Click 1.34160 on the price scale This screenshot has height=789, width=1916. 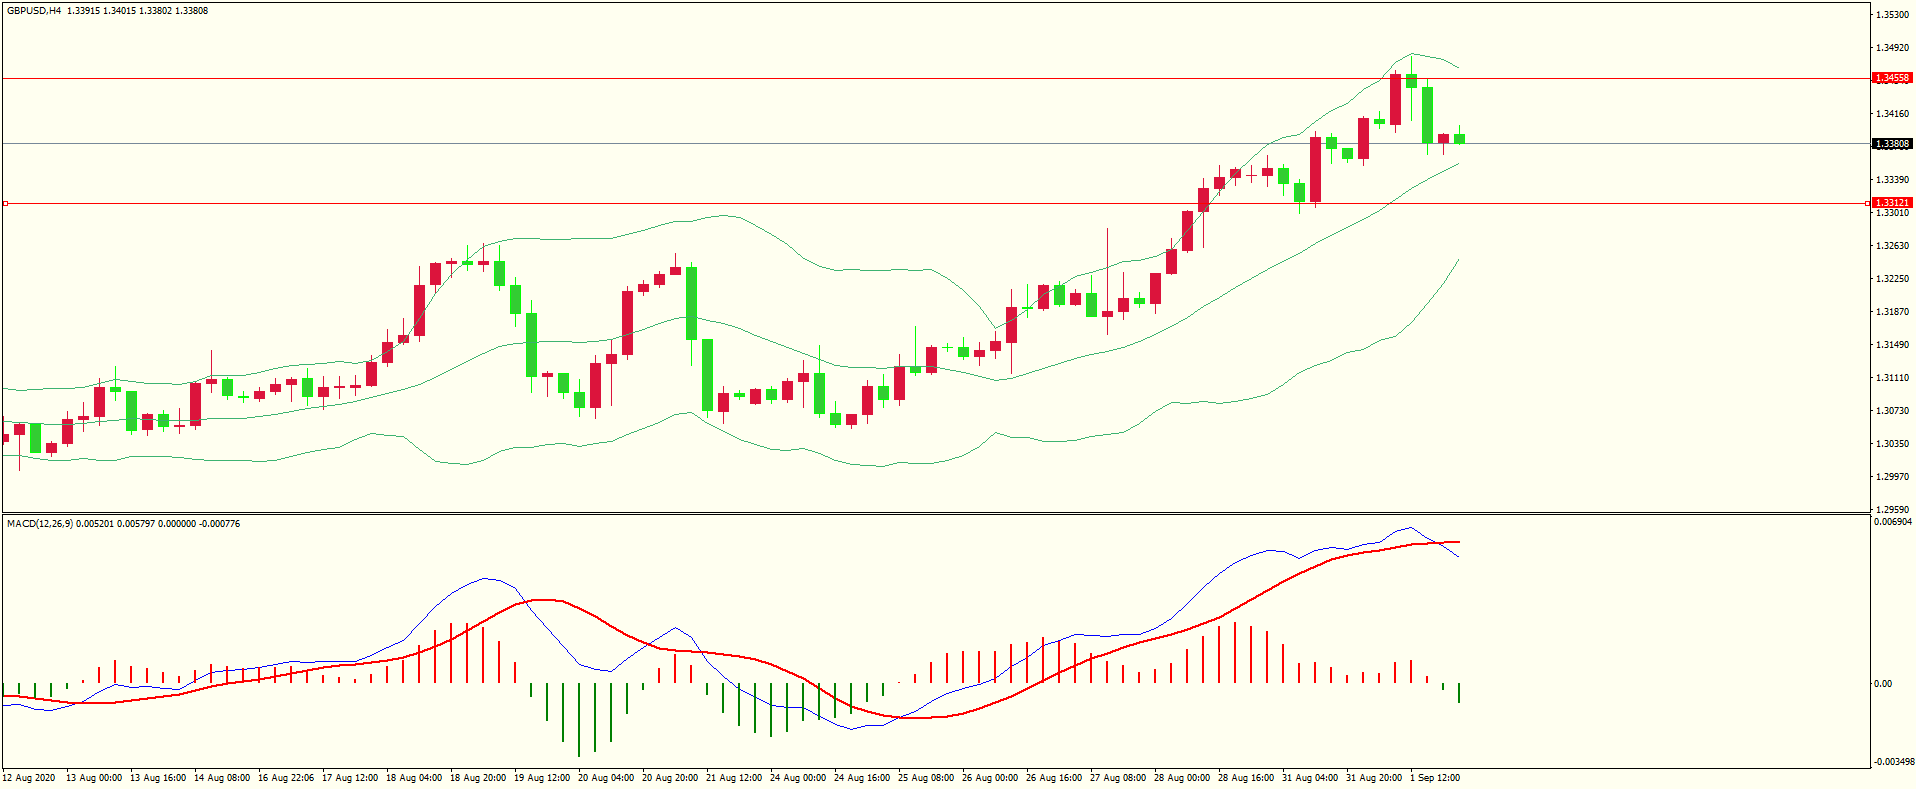[x=1893, y=114]
